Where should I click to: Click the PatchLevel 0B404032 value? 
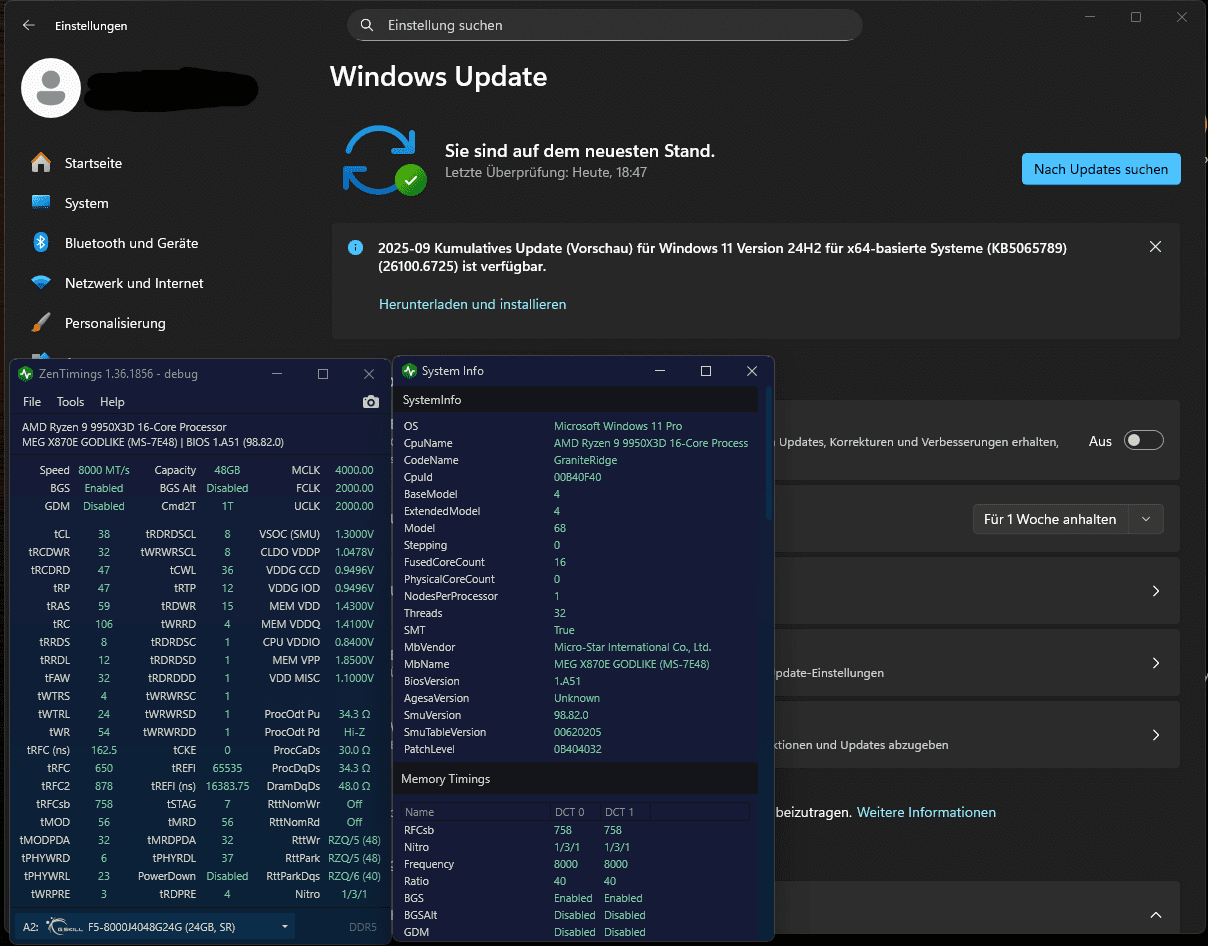pyautogui.click(x=578, y=749)
